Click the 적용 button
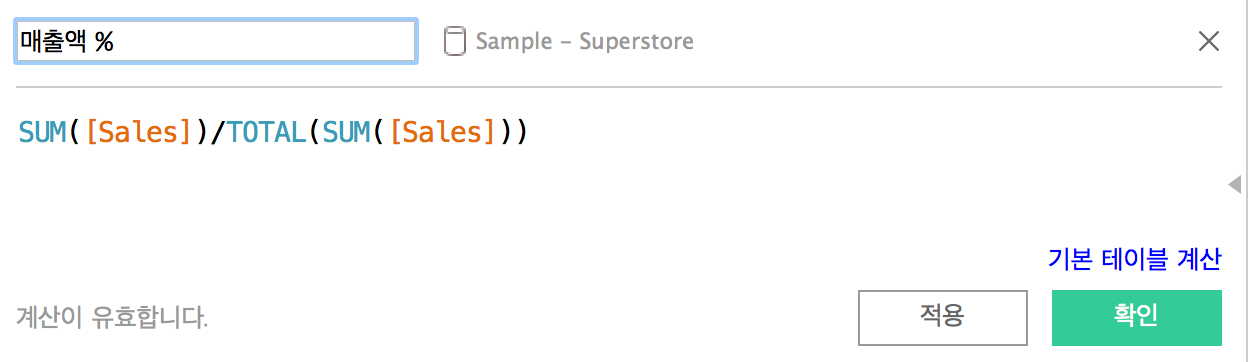 [942, 317]
